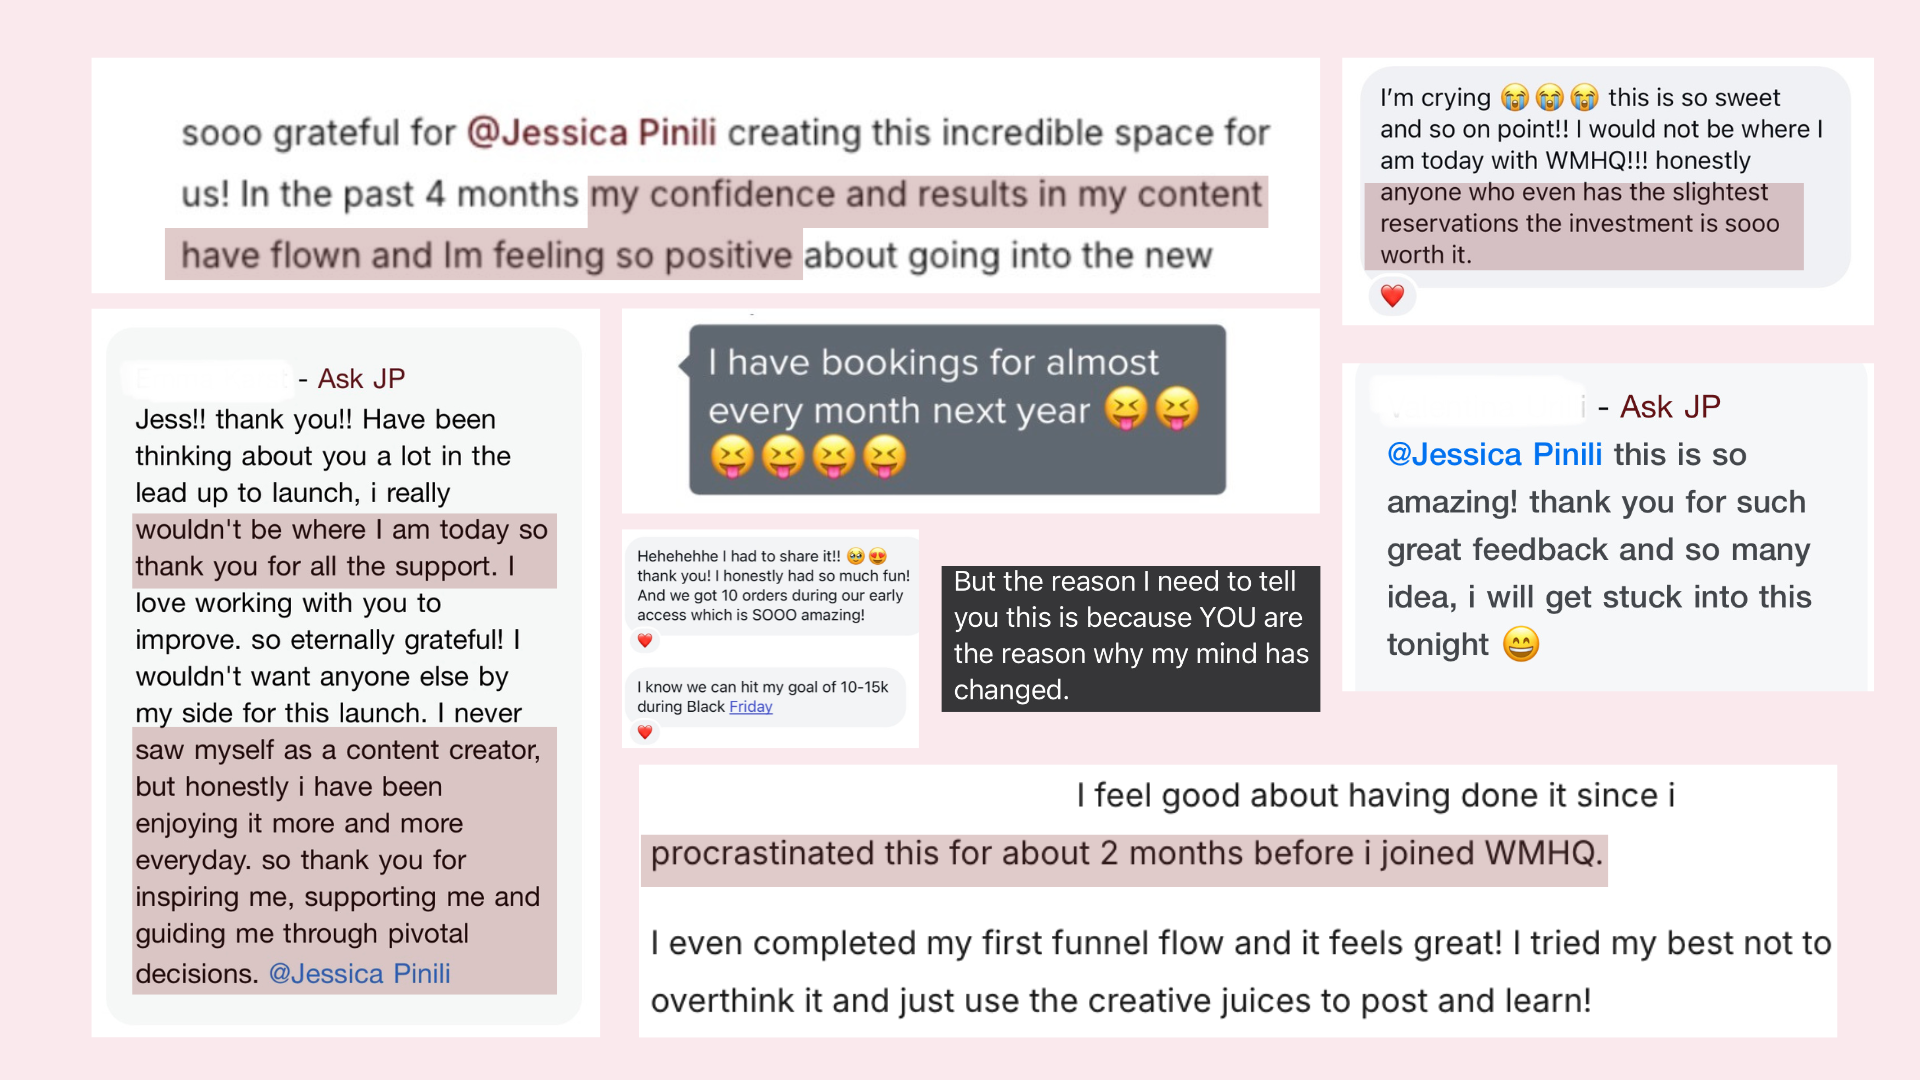The width and height of the screenshot is (1920, 1080).
Task: Click the heart under the early access message
Action: click(645, 640)
